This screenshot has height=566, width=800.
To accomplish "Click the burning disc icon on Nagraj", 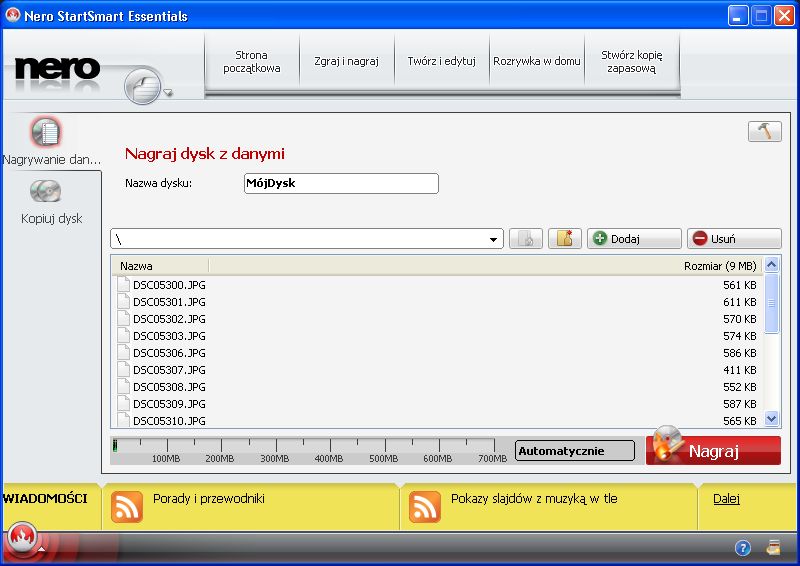I will click(667, 444).
